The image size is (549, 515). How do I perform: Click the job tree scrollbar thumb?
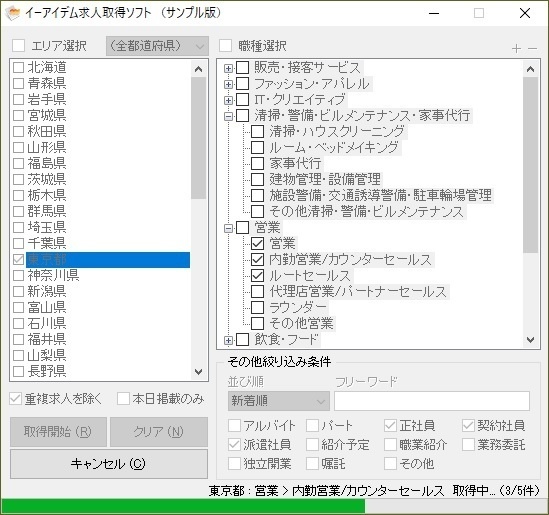pos(530,165)
